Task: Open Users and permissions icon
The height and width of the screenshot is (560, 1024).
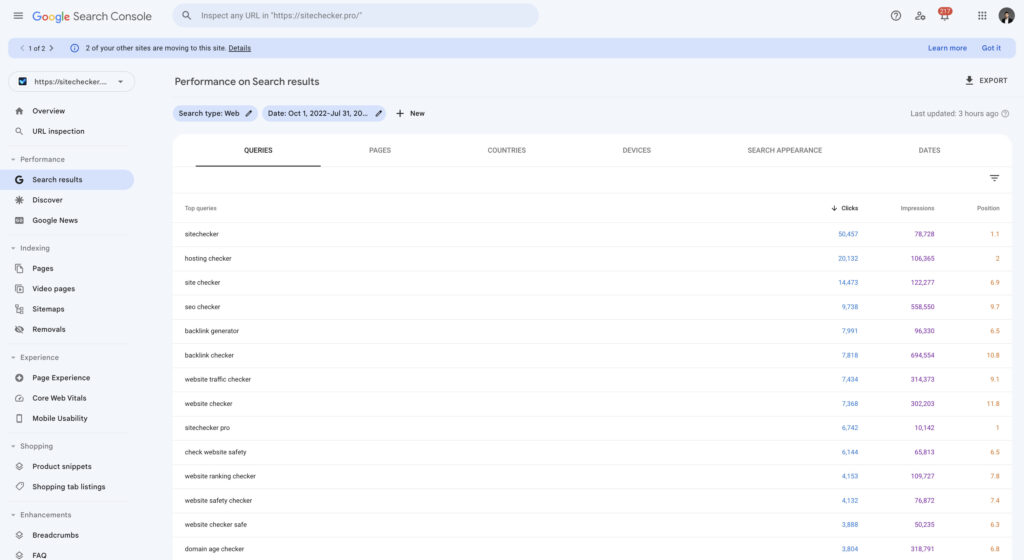Action: coord(920,16)
